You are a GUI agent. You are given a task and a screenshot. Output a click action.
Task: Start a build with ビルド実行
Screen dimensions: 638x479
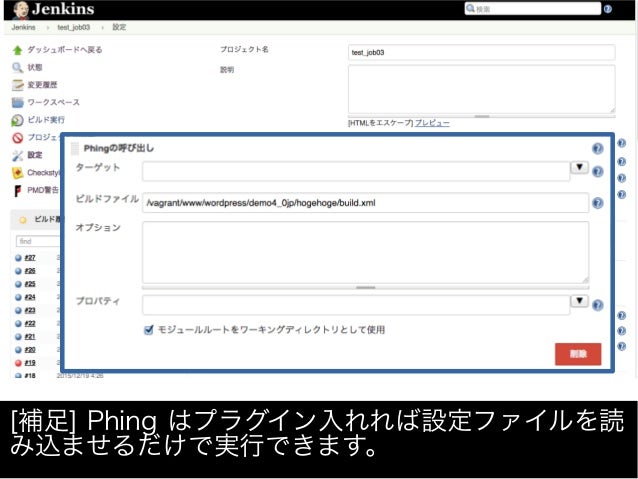point(46,120)
